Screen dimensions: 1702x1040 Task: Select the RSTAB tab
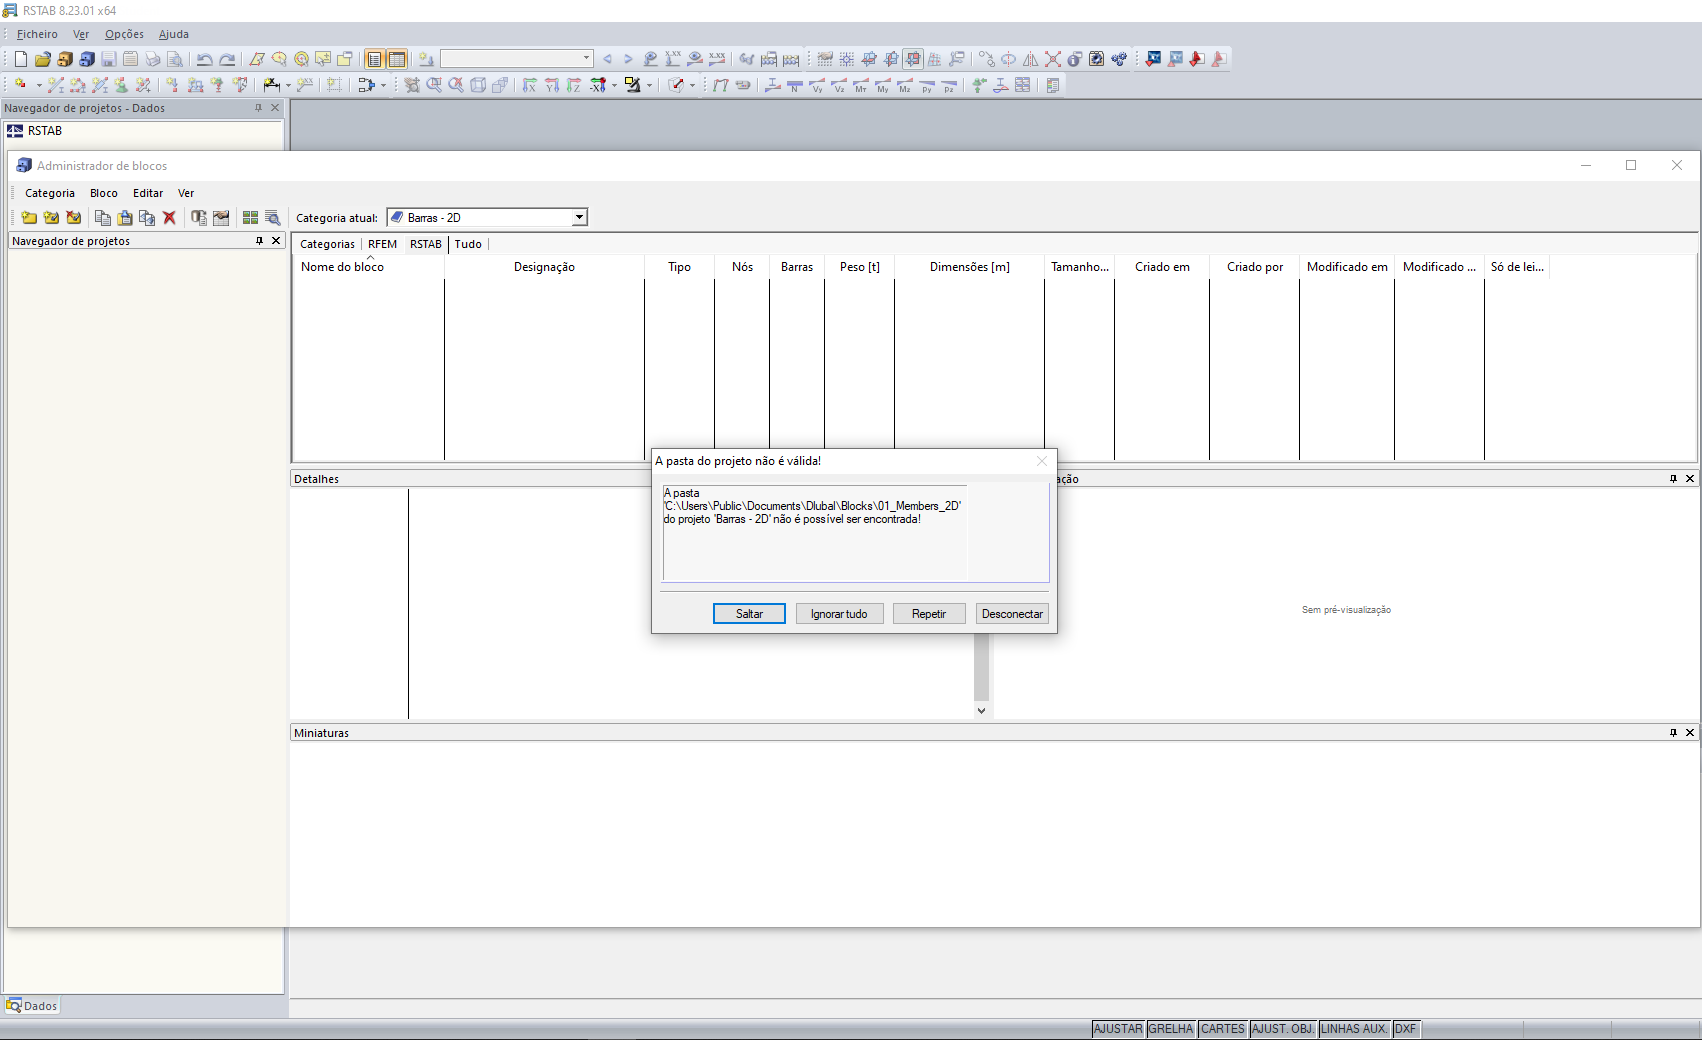pos(426,244)
